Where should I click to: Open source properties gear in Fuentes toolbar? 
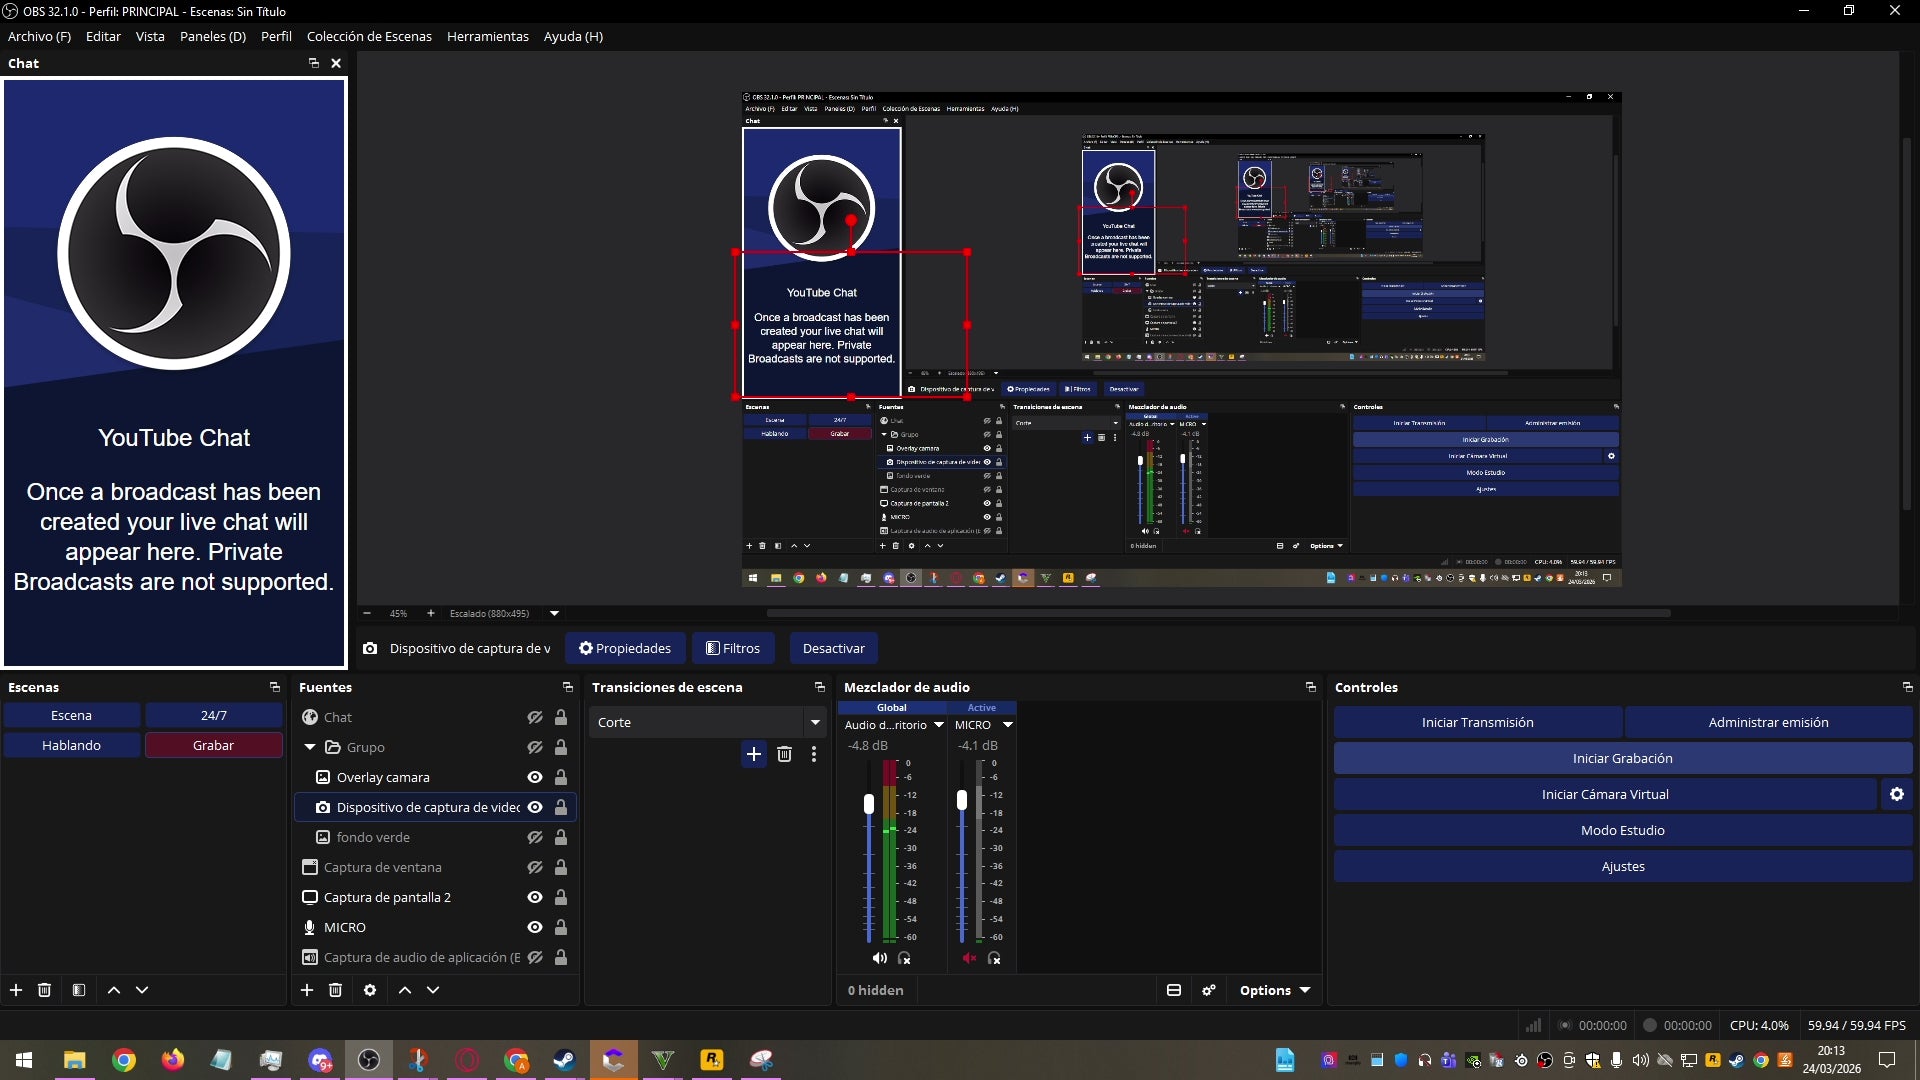click(x=370, y=990)
